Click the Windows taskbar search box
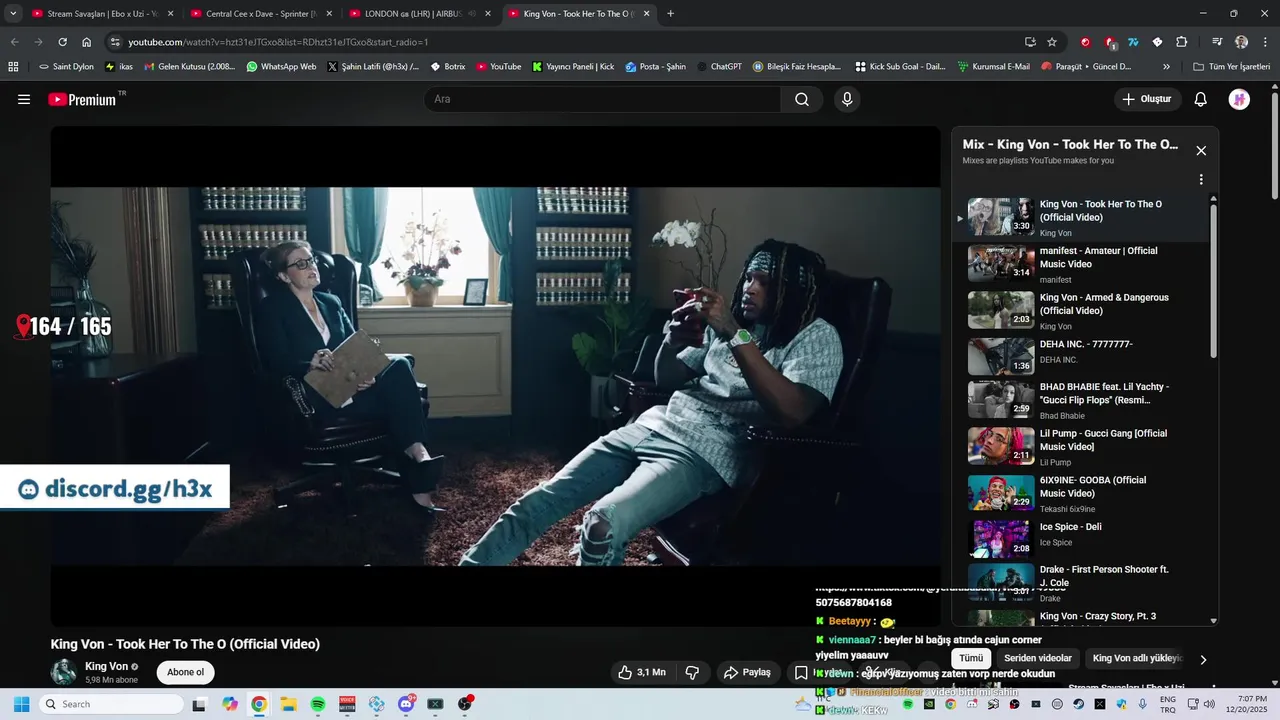Image resolution: width=1280 pixels, height=720 pixels. click(x=111, y=704)
